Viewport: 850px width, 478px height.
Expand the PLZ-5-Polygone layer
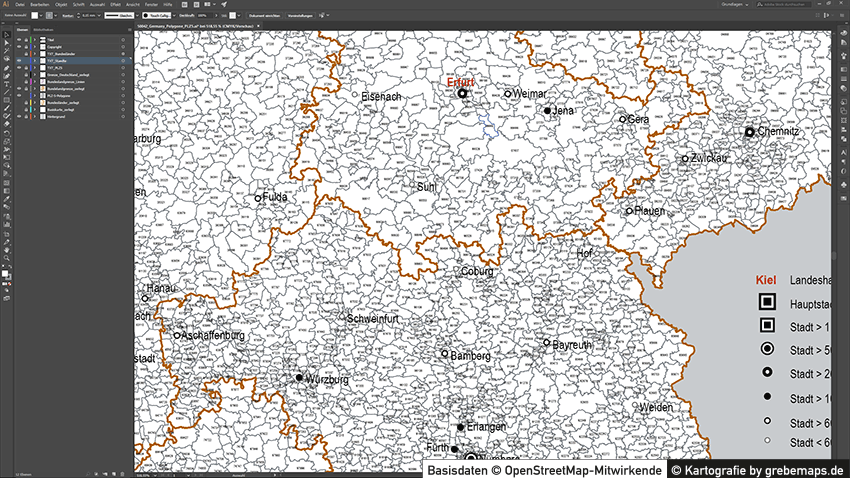pyautogui.click(x=35, y=95)
